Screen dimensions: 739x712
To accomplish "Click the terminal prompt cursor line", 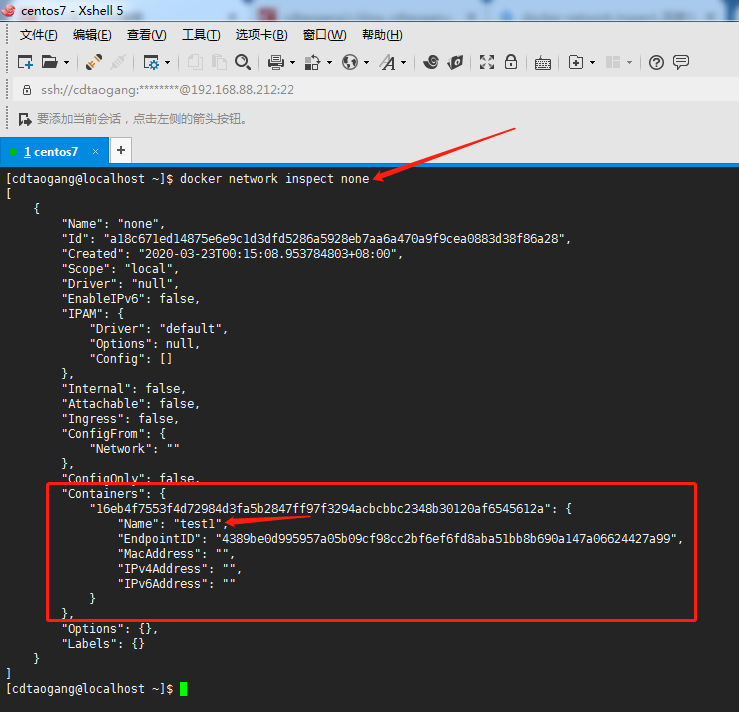I will [97, 689].
